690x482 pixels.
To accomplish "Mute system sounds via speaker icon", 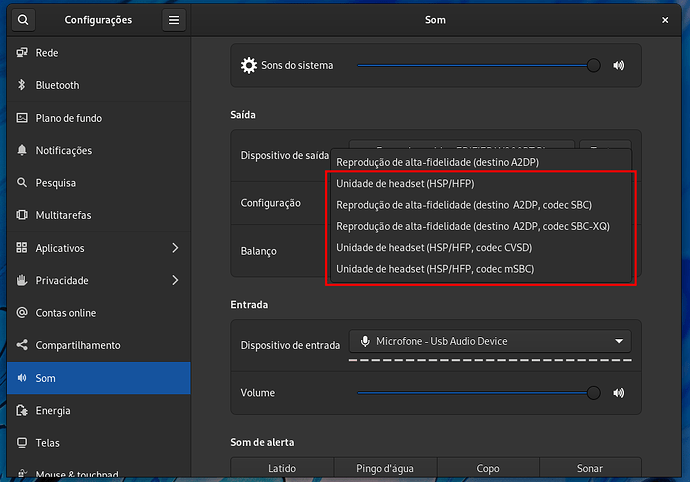I will (619, 66).
